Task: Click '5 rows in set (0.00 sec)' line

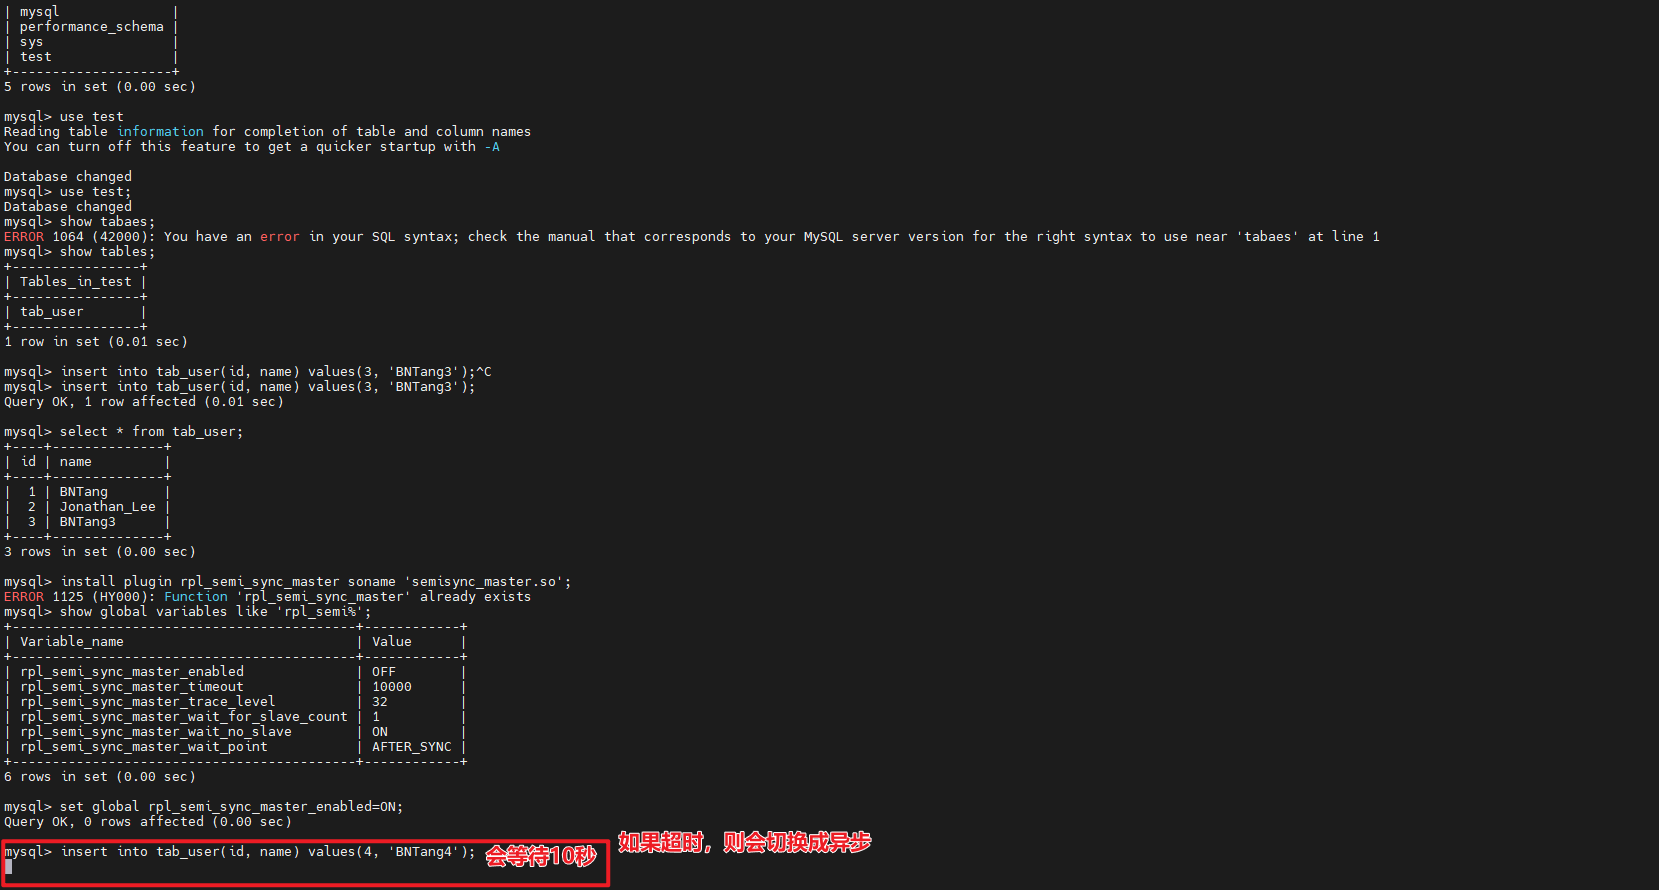Action: tap(99, 87)
